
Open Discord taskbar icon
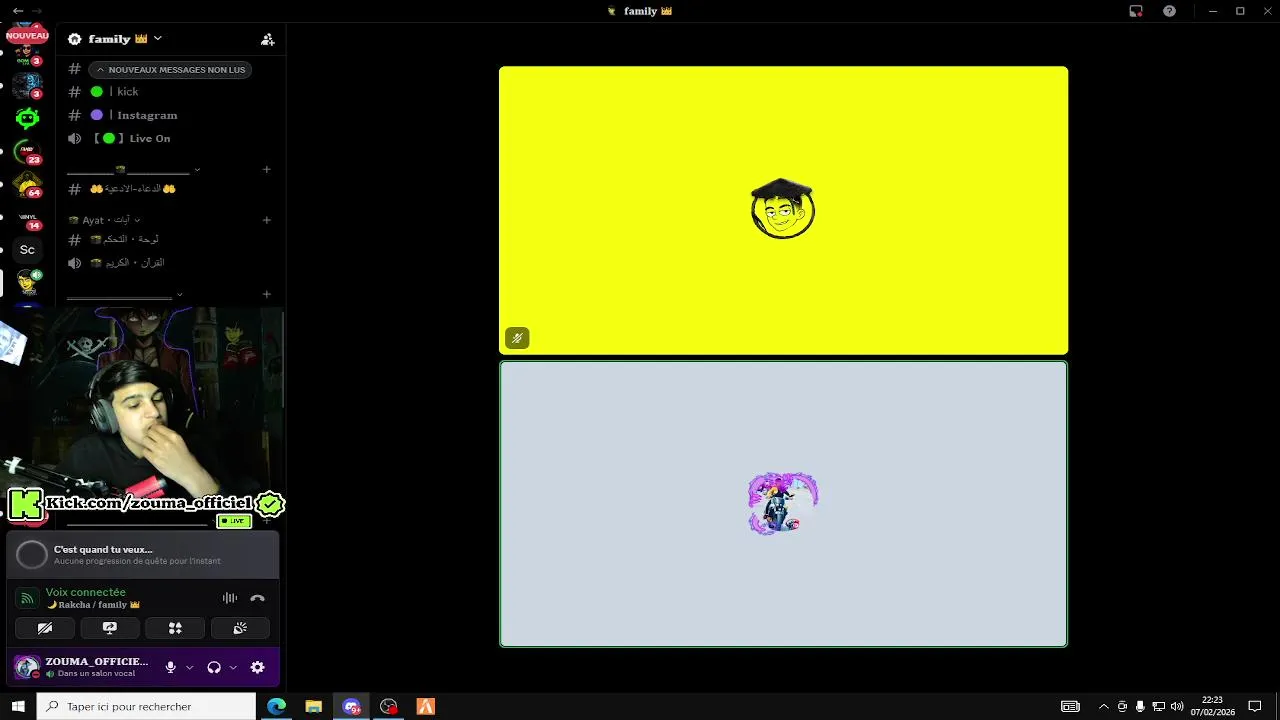coord(351,706)
